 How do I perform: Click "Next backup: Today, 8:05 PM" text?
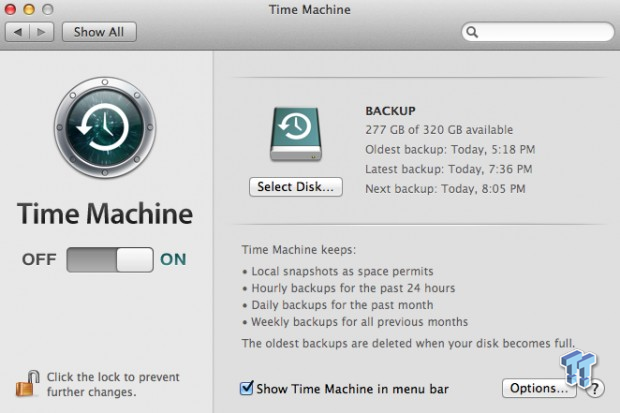point(445,189)
